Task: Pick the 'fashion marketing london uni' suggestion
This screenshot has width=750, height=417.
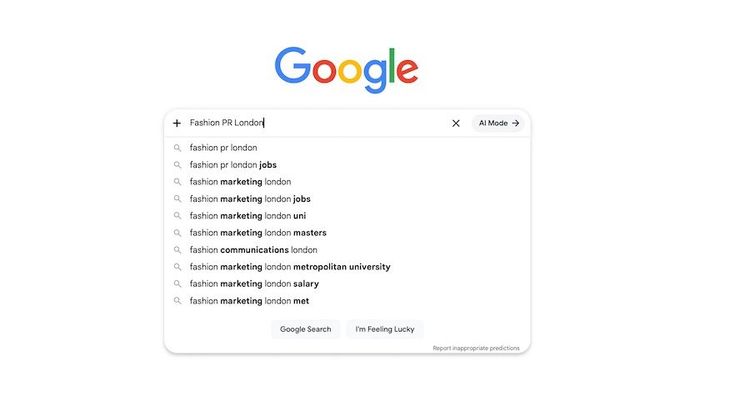Action: click(347, 216)
